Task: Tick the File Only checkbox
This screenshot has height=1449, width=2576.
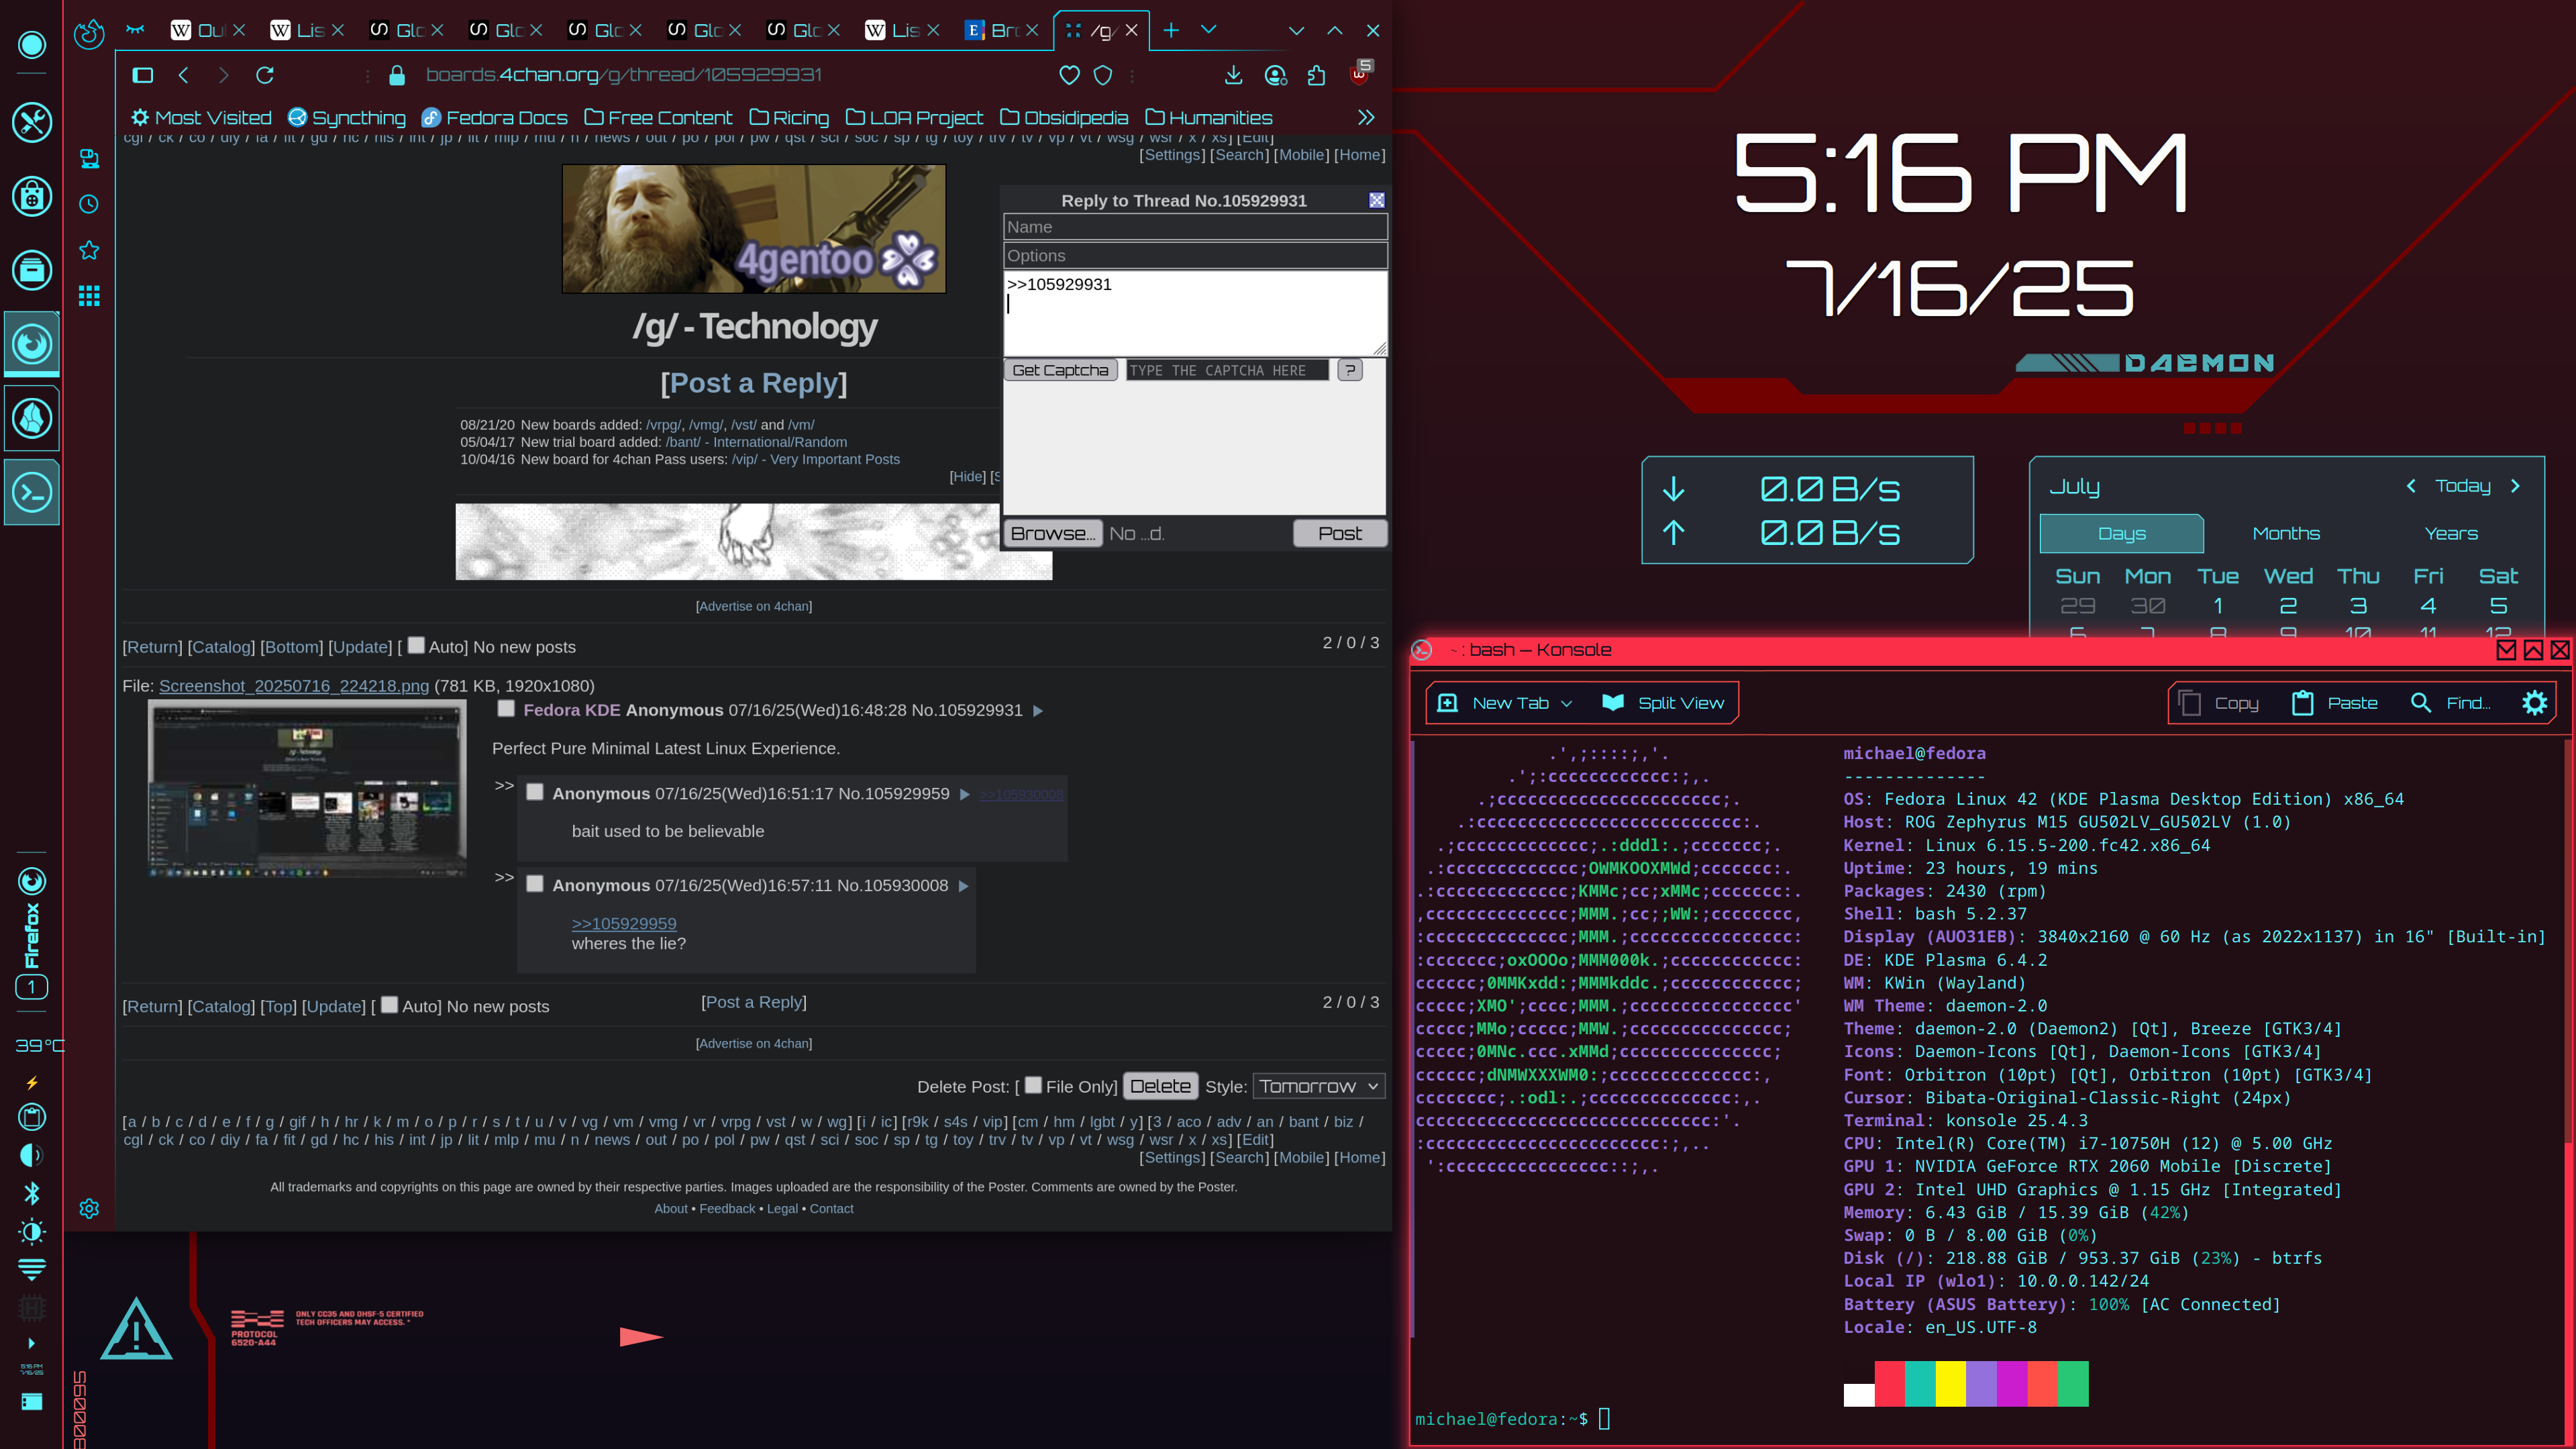Action: 1034,1084
